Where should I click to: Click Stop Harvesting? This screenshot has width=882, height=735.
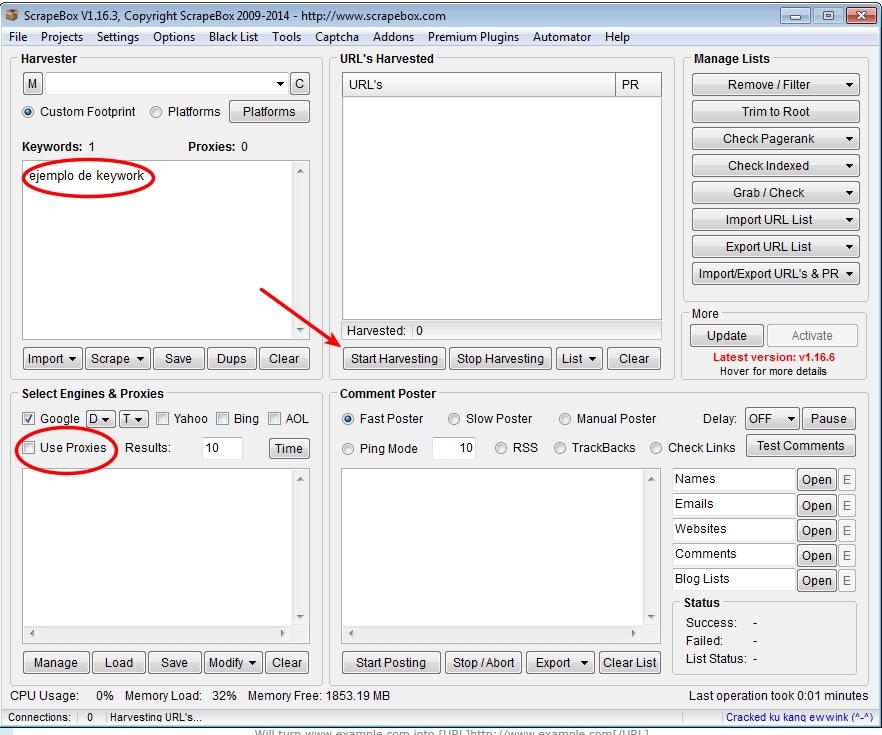pyautogui.click(x=500, y=358)
